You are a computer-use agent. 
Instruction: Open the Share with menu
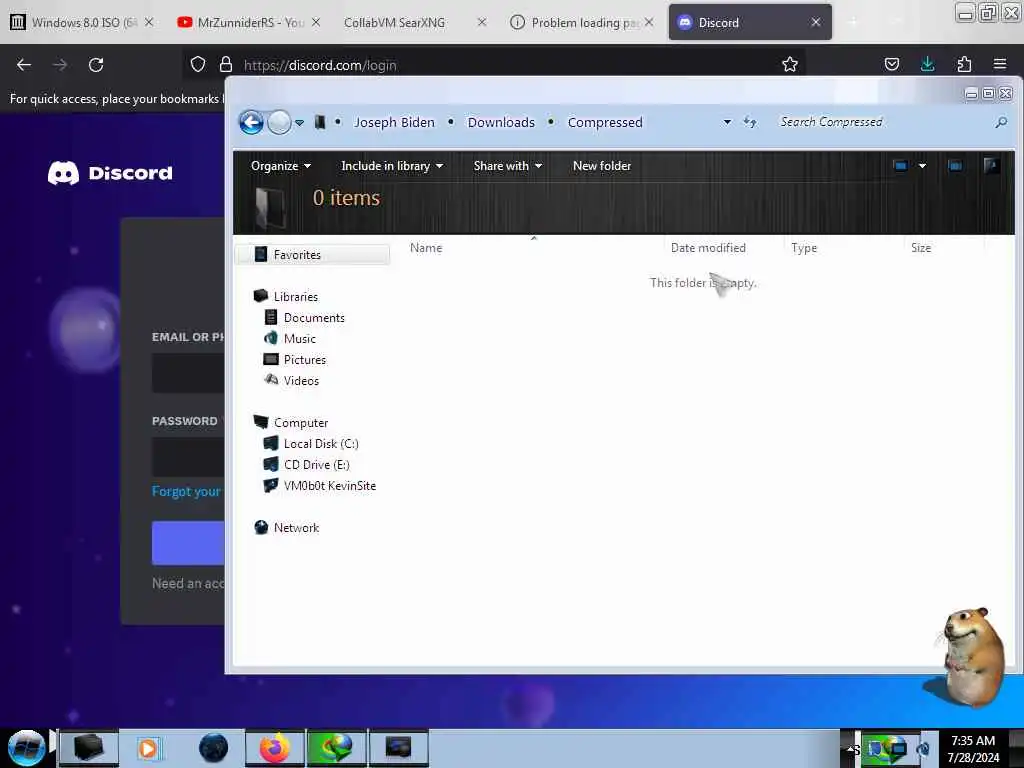pos(507,166)
